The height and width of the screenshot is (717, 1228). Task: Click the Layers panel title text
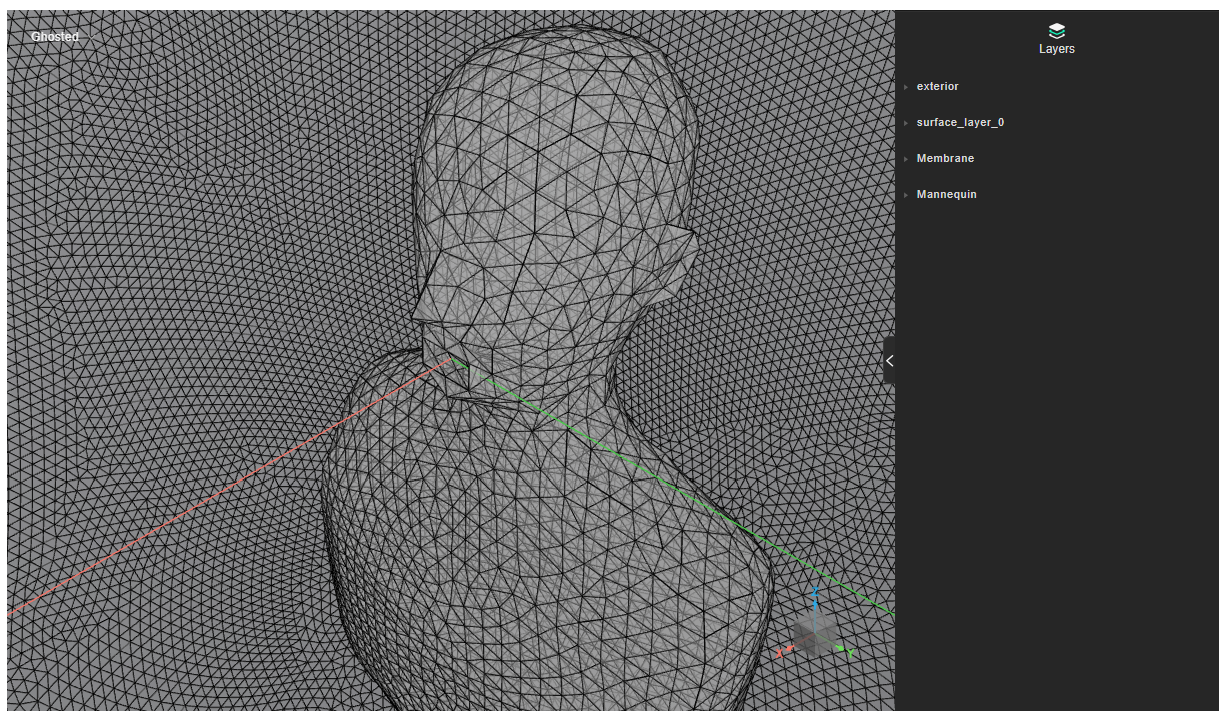point(1057,49)
